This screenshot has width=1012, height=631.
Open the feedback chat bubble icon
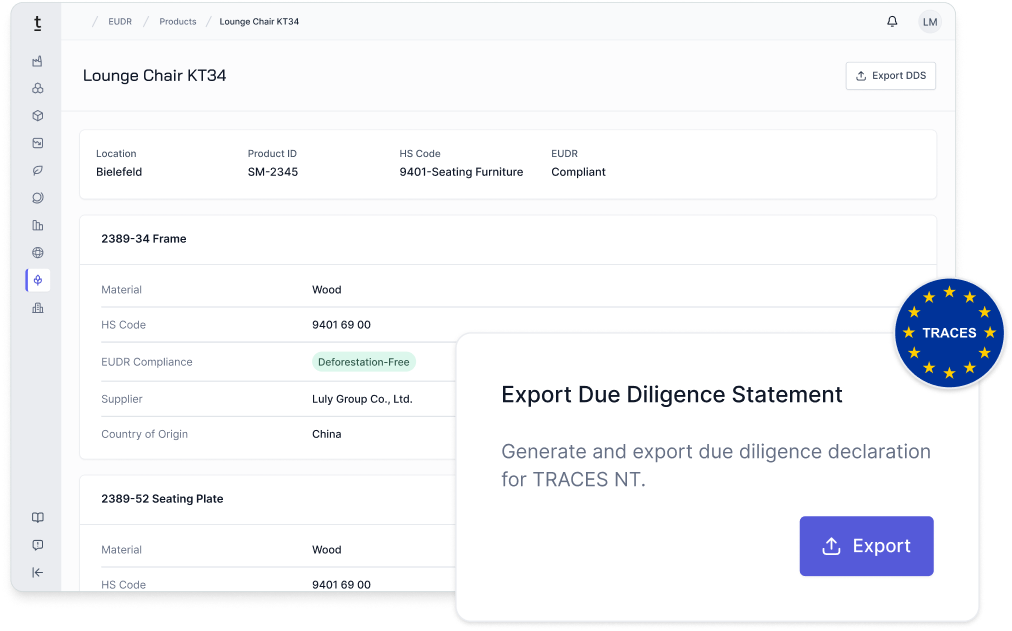(37, 545)
